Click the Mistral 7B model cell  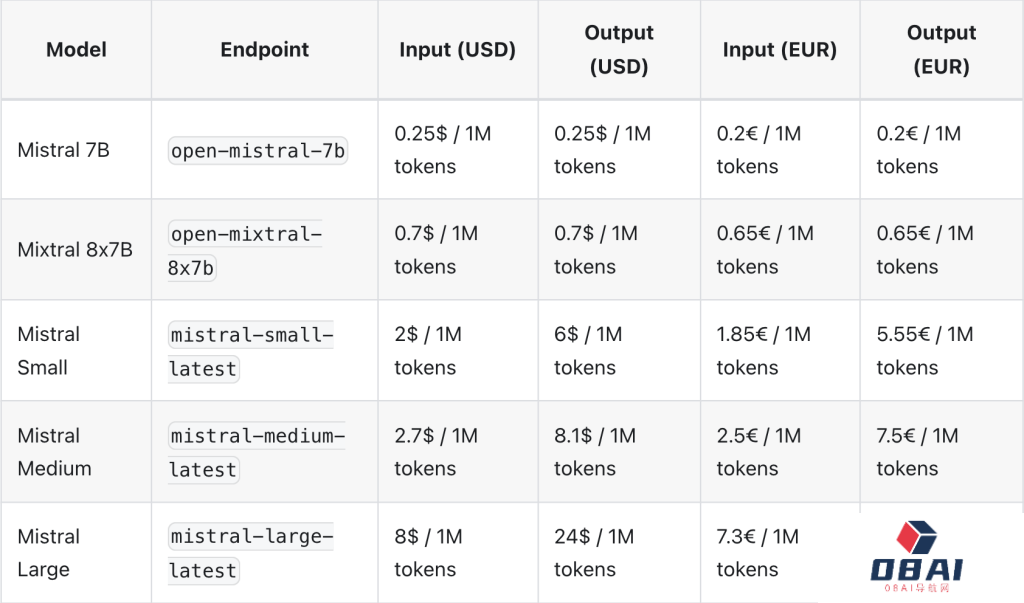63,150
